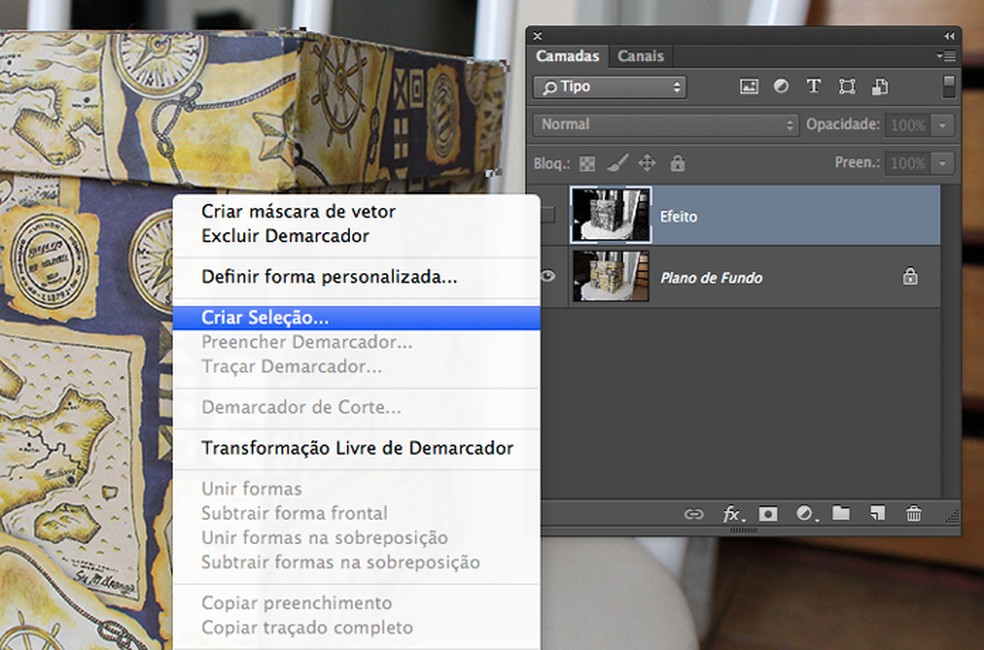Screen dimensions: 984x650
Task: Hide the Plano de Fundo layer eye
Action: click(x=548, y=276)
